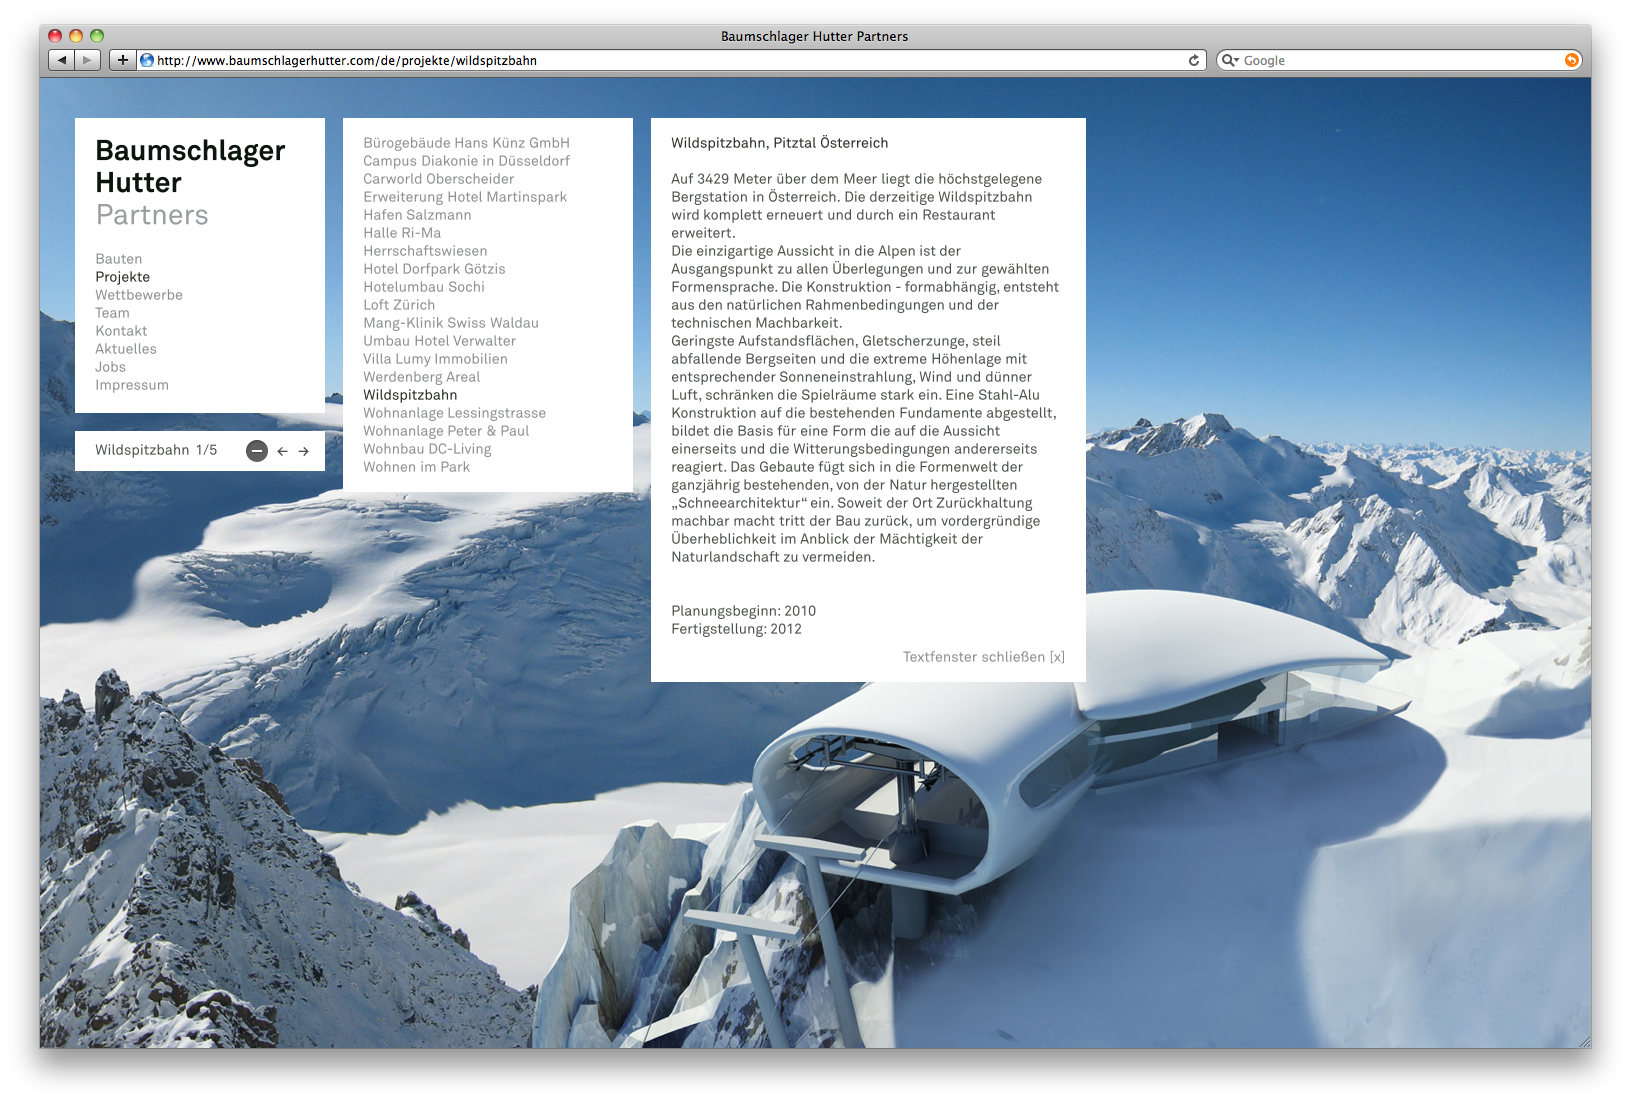Select the highlighted Wildspitzbahn project
The image size is (1631, 1103).
(410, 395)
